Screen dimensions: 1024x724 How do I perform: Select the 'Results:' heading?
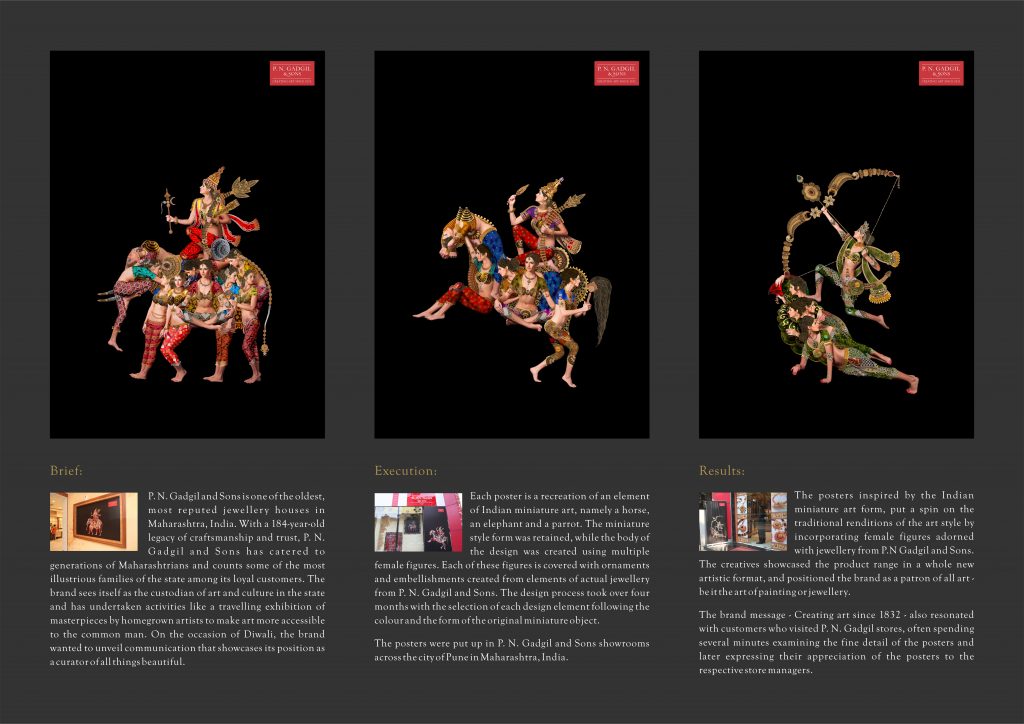722,471
